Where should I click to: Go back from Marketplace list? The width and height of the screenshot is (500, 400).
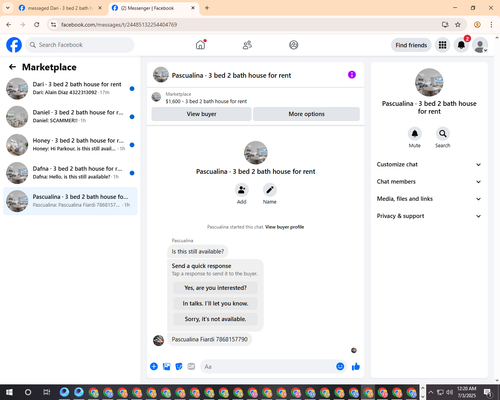[x=12, y=67]
